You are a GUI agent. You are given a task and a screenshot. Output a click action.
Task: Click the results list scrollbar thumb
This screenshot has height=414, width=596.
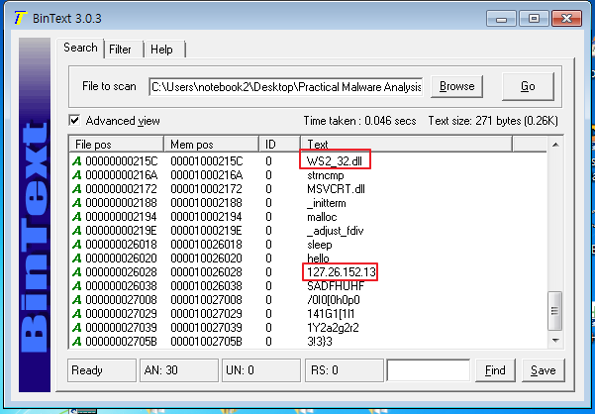click(x=555, y=311)
